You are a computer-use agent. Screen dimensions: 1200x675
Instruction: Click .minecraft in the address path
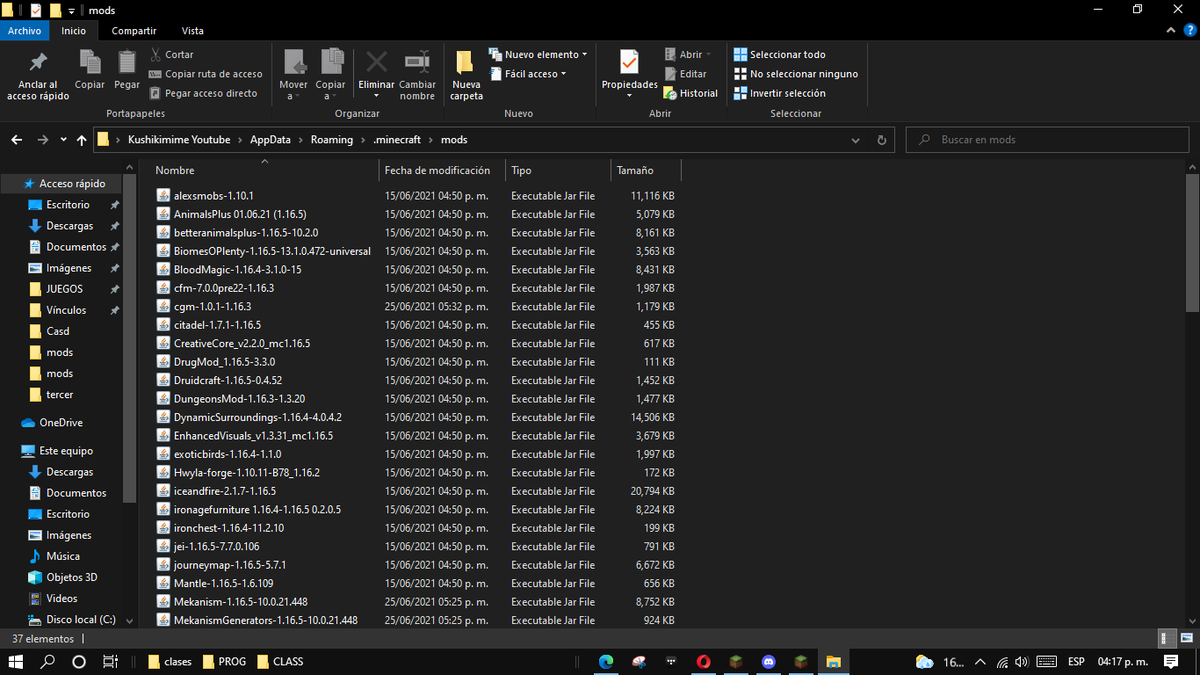pos(397,140)
